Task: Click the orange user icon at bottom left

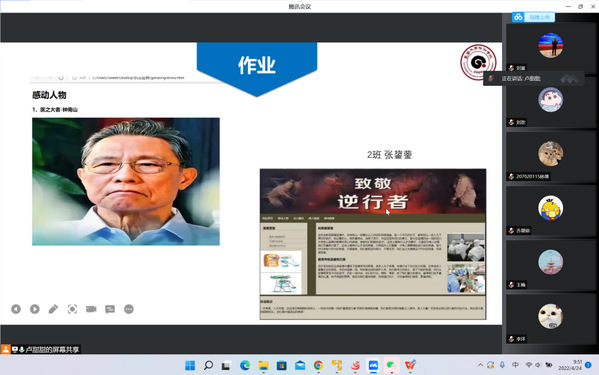Action: pos(5,349)
